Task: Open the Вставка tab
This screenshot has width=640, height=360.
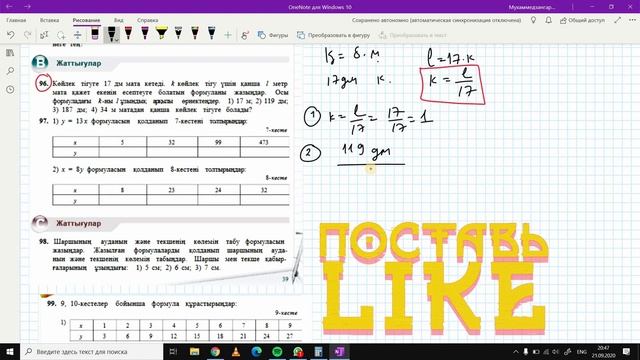Action: 49,20
